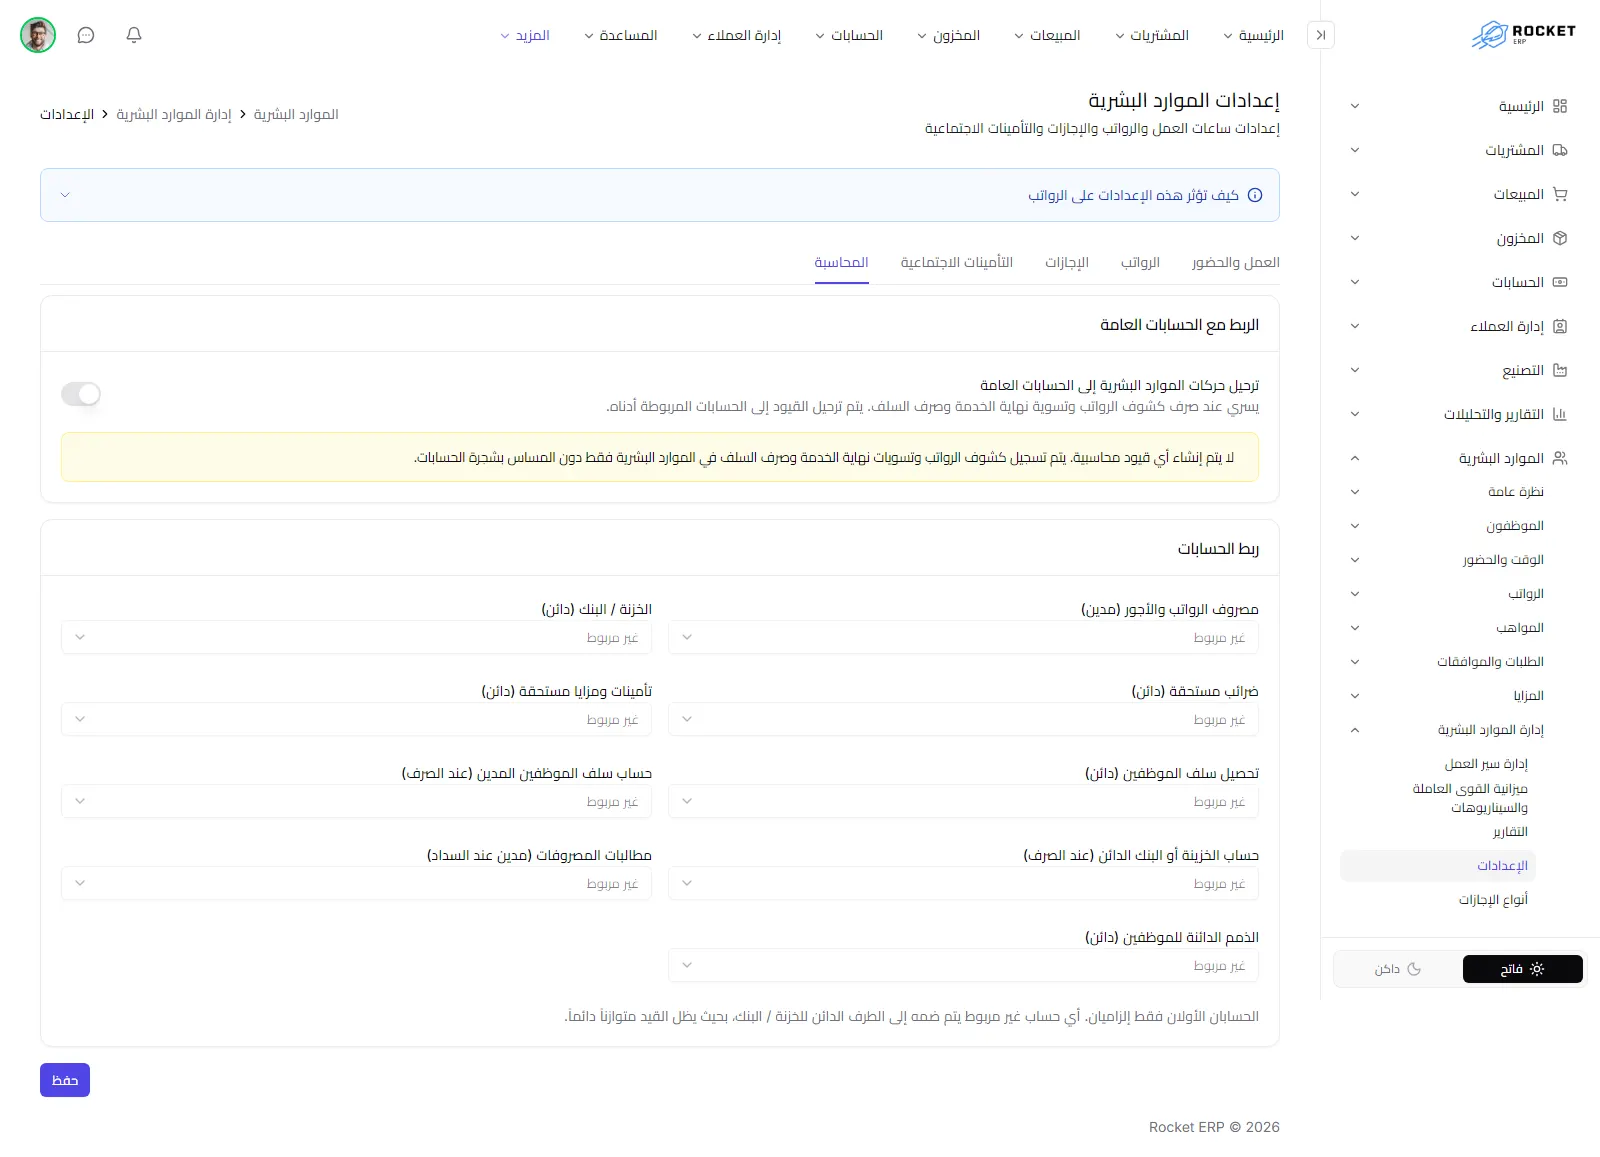Click the Rocket ERP logo
The height and width of the screenshot is (1157, 1600).
pyautogui.click(x=1524, y=35)
